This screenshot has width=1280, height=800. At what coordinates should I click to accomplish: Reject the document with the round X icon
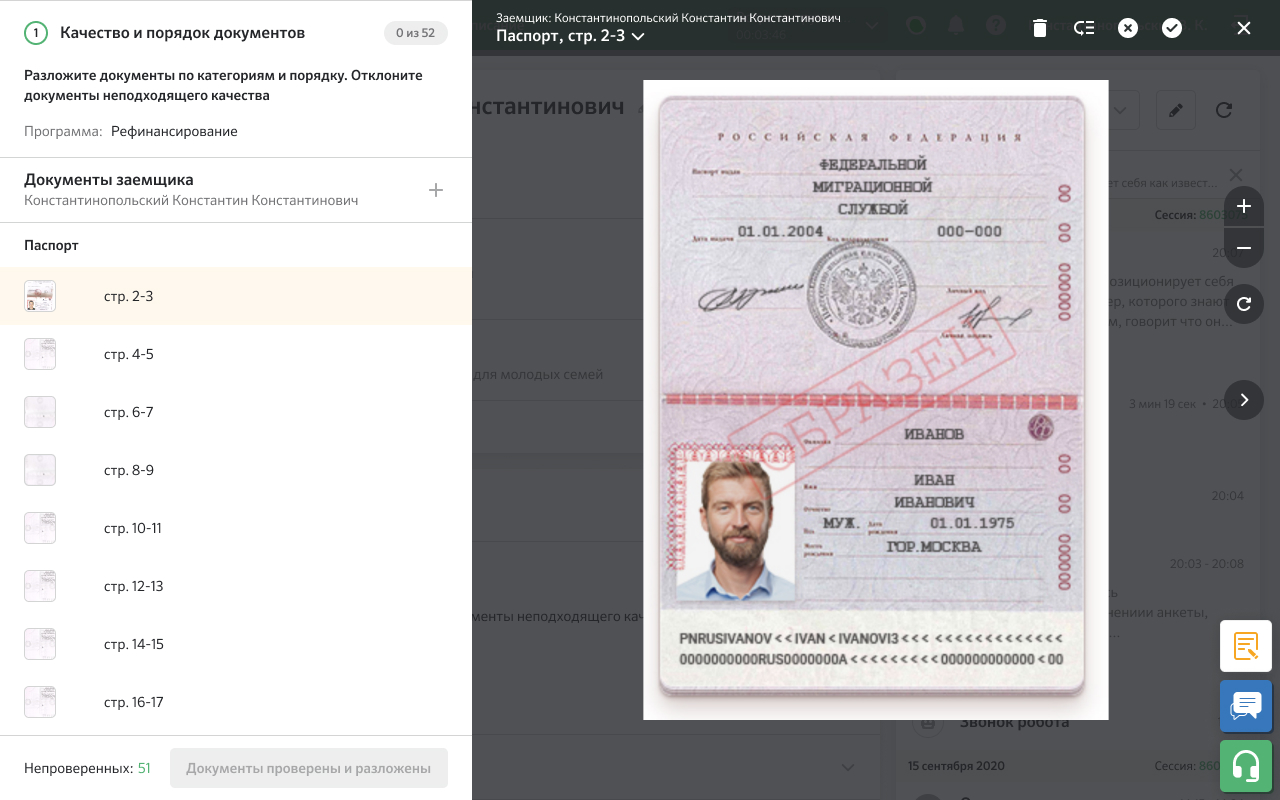point(1128,28)
